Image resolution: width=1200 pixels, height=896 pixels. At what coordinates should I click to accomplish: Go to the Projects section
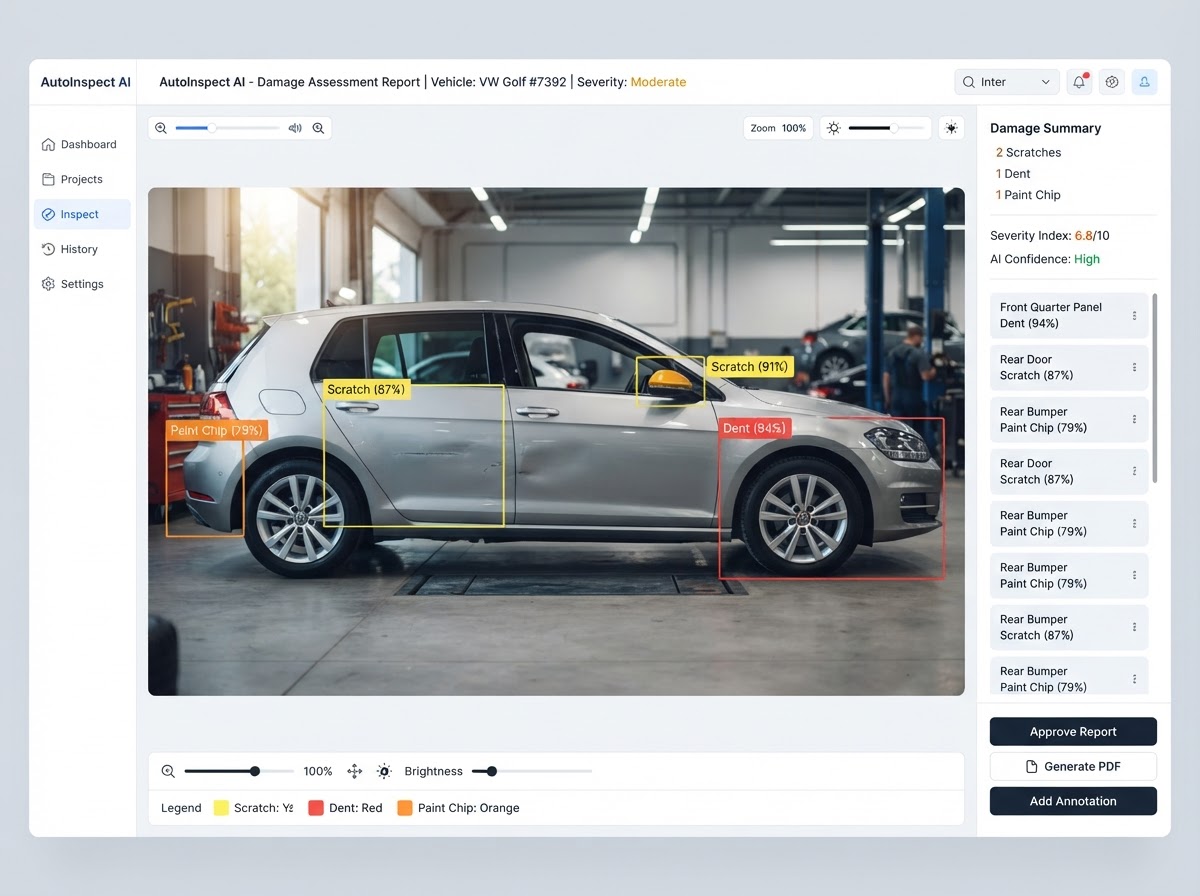click(x=82, y=179)
